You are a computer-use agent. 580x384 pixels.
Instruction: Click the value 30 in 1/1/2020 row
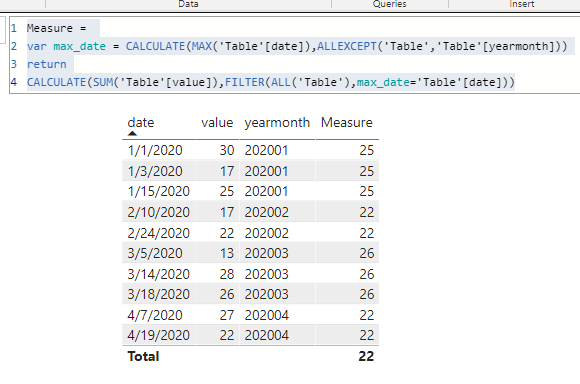[x=227, y=150]
